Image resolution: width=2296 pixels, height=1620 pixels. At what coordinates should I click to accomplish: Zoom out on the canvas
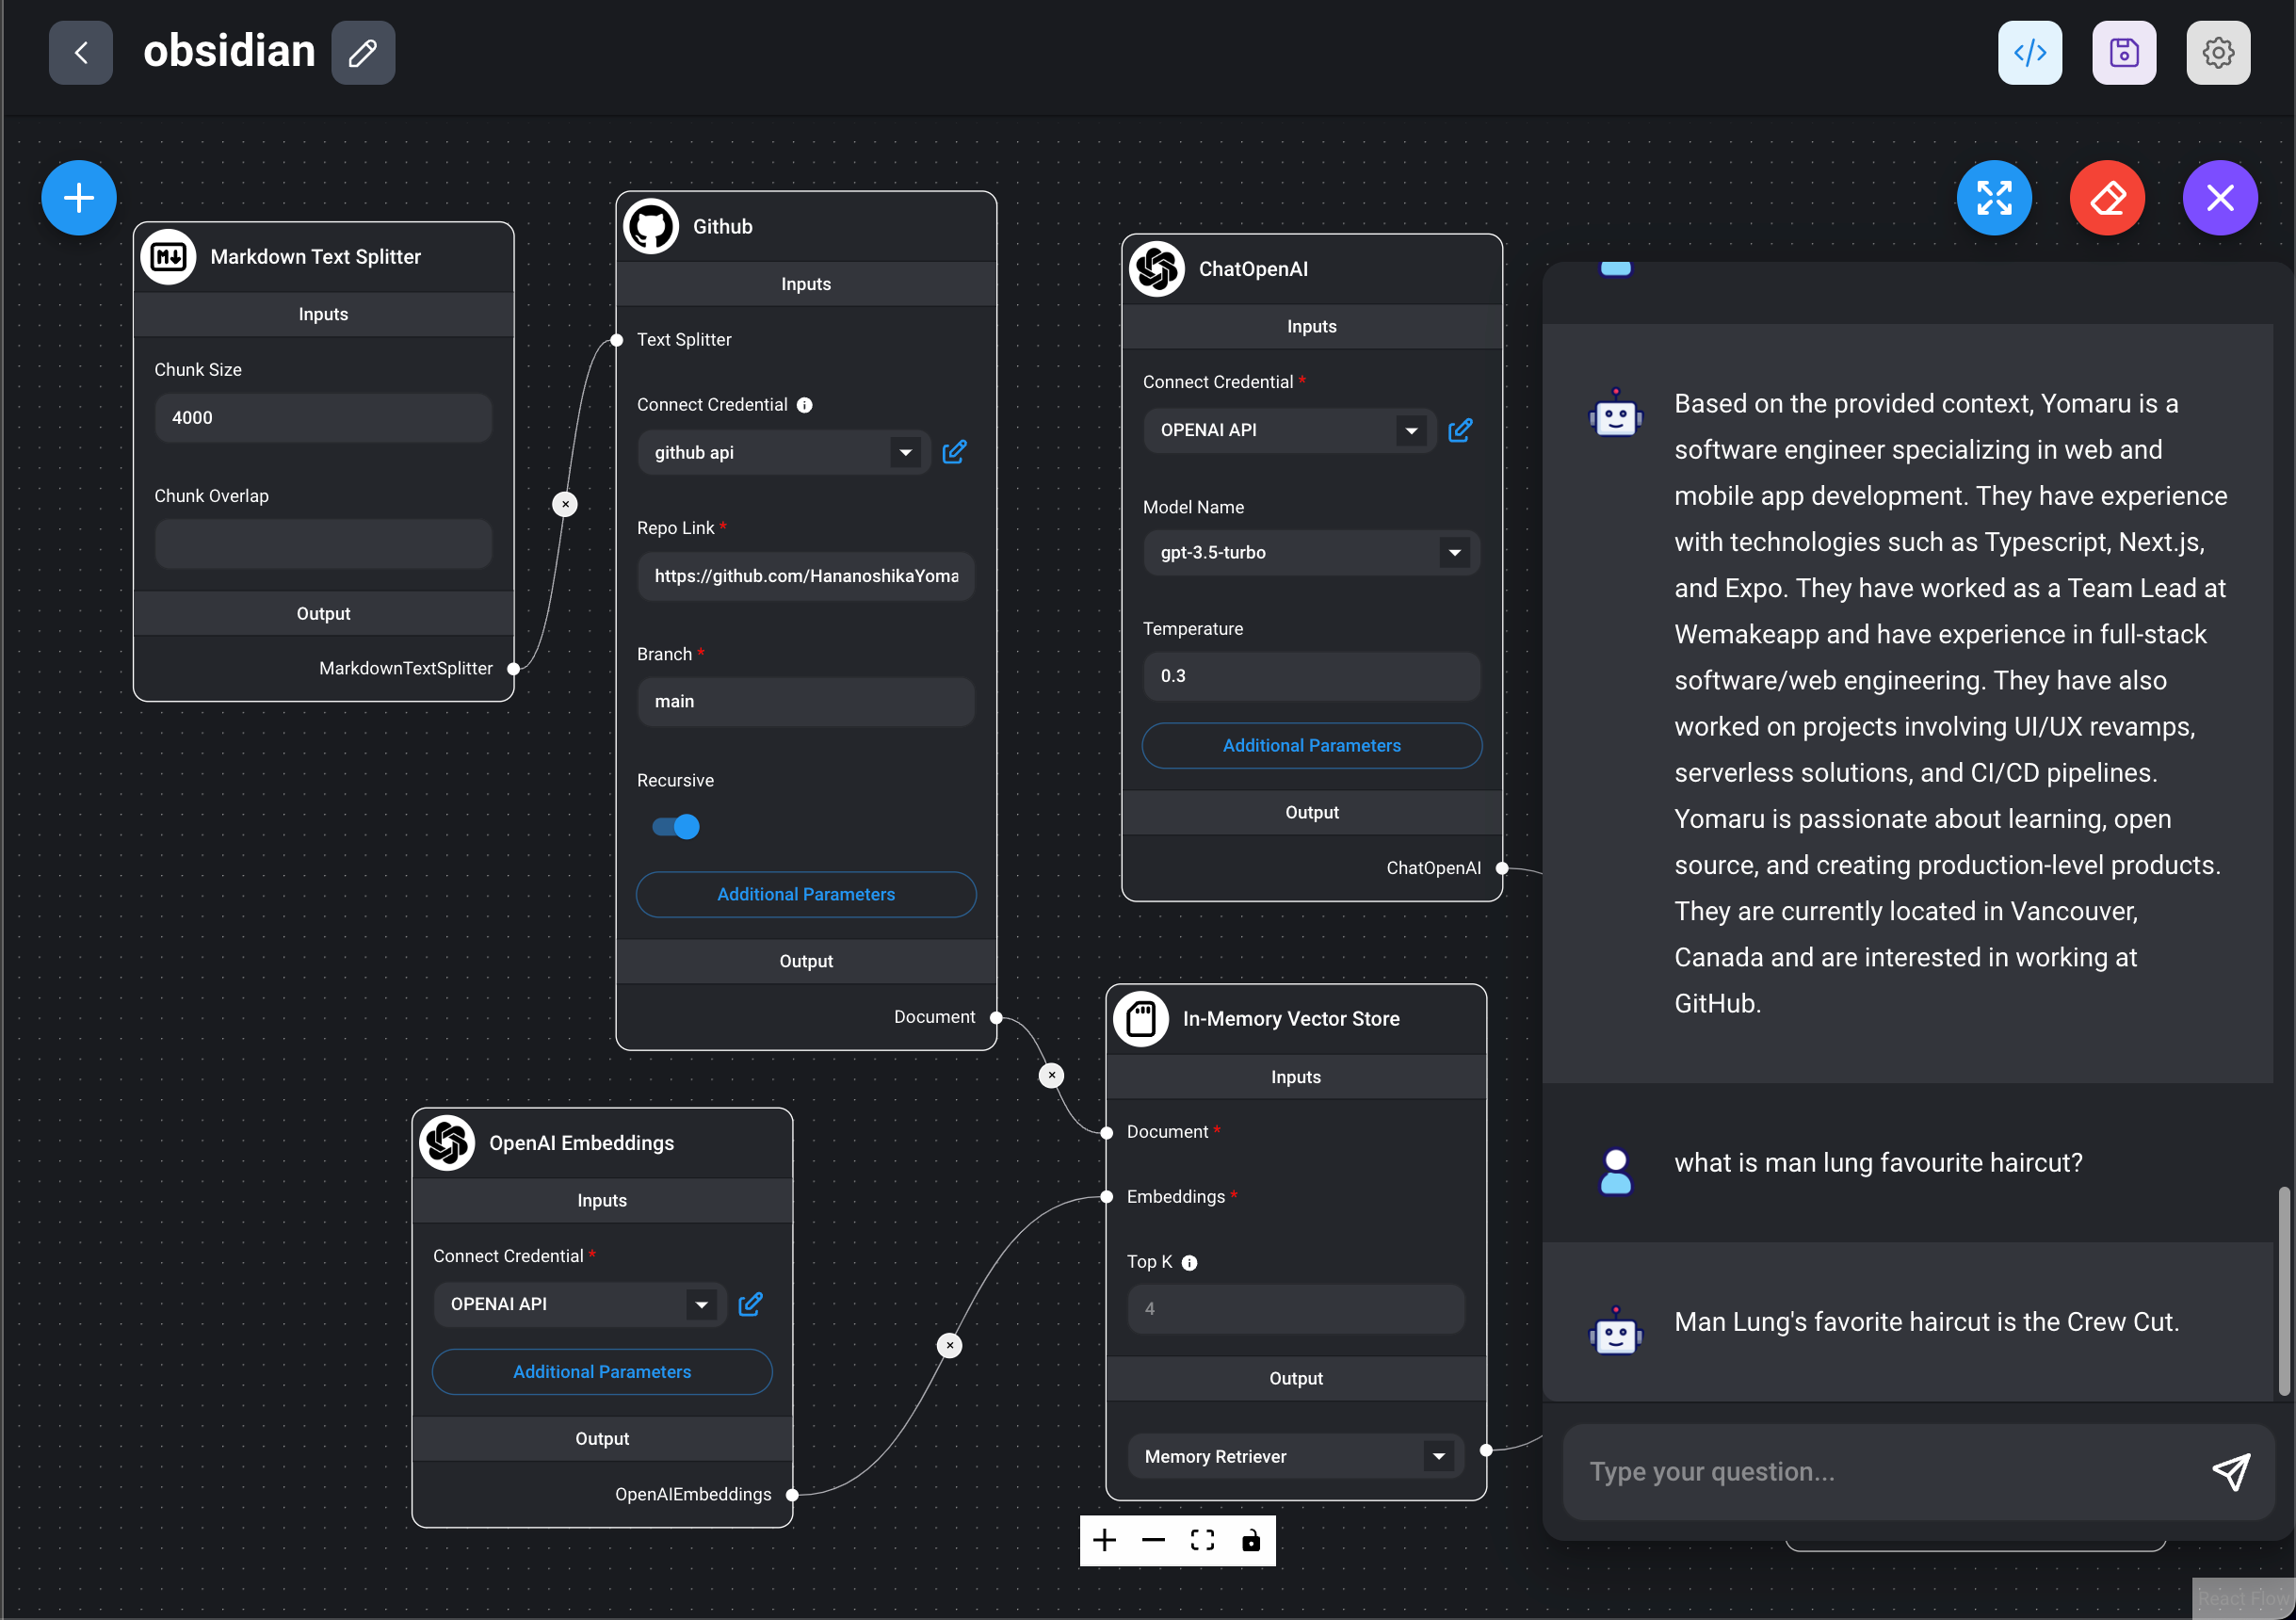(1153, 1540)
